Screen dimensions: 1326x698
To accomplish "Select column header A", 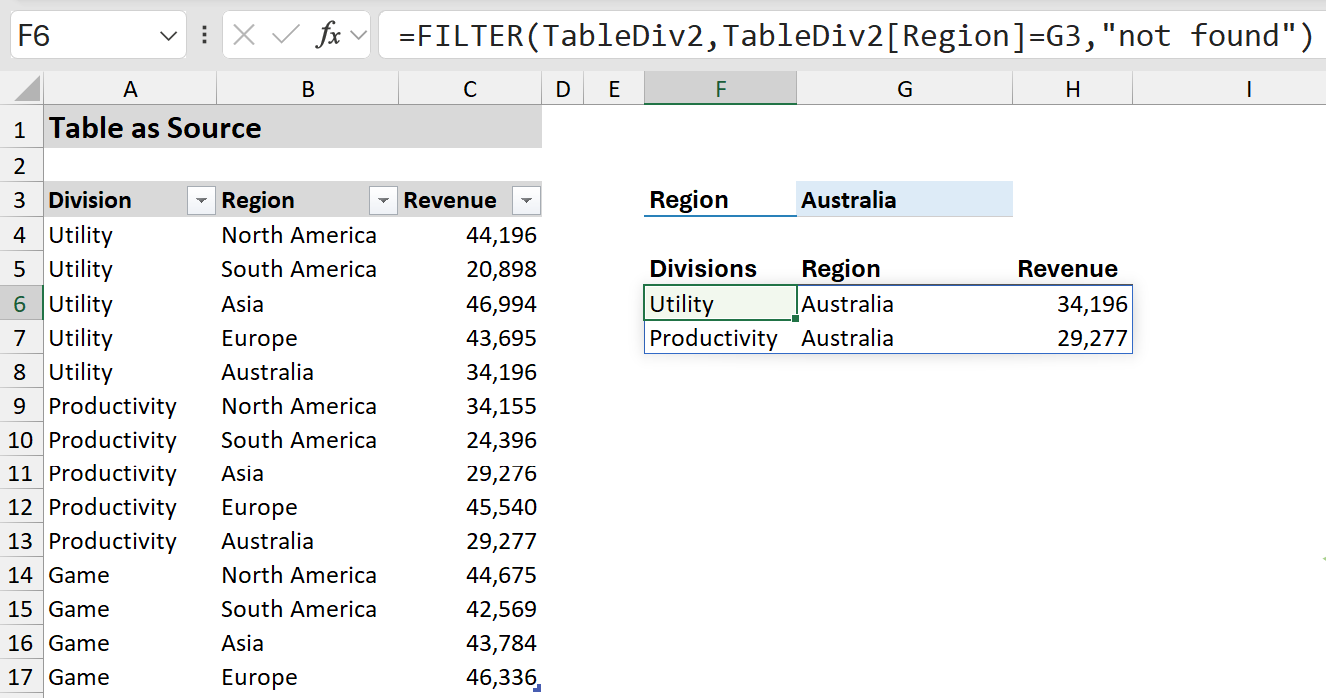I will tap(130, 90).
